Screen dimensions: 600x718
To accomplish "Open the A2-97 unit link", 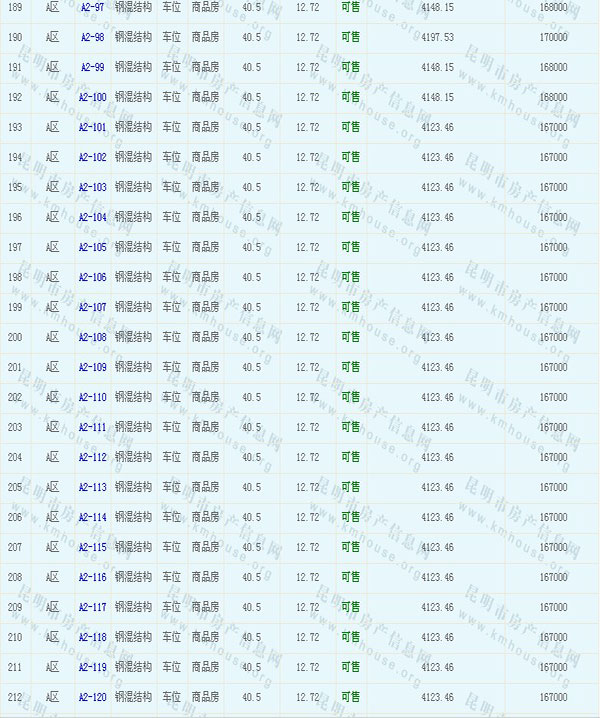I will point(92,7).
